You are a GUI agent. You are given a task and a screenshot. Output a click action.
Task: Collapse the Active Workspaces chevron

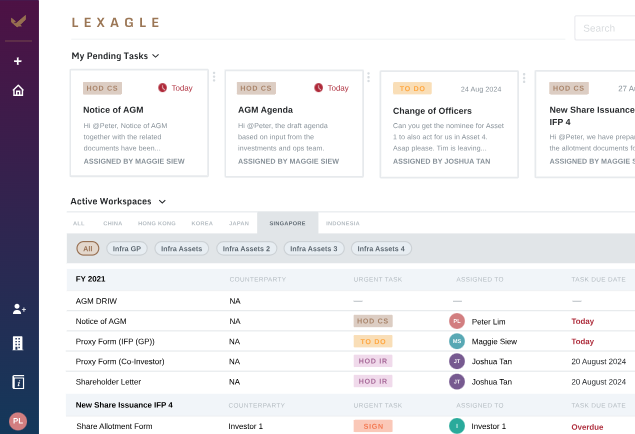coord(162,202)
